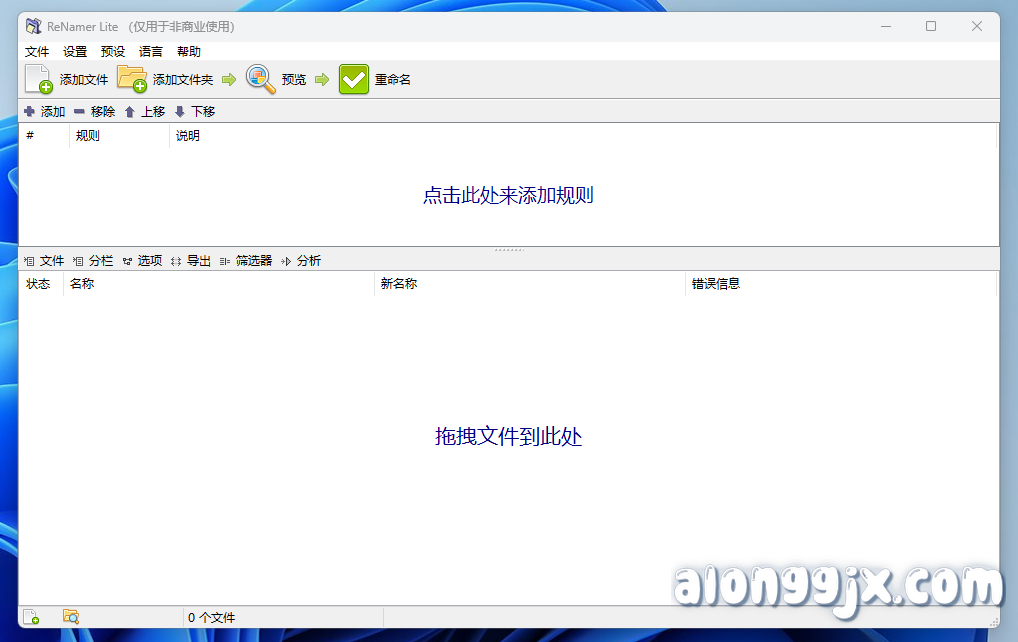
Task: Click the 添加 plus icon on the rules bar
Action: 28,111
